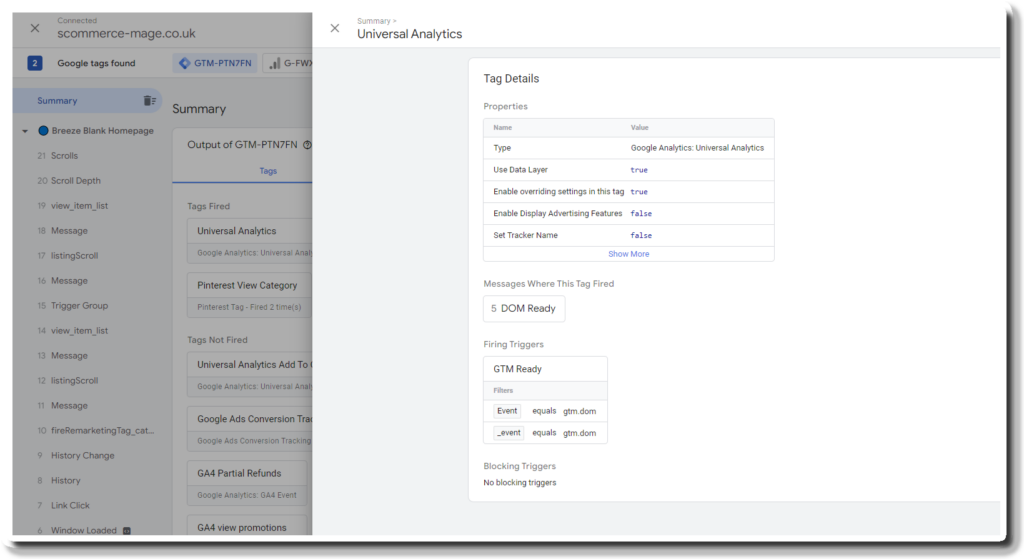The height and width of the screenshot is (559, 1024).
Task: Click the Event variable chip in filters
Action: 507,411
